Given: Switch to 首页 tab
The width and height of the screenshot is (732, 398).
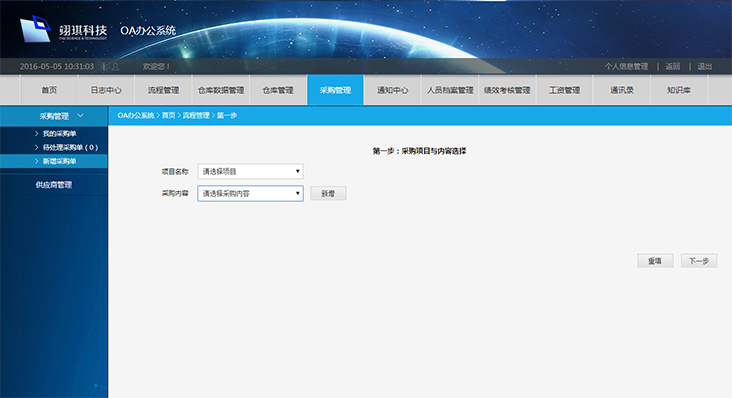Looking at the screenshot, I should coord(49,90).
